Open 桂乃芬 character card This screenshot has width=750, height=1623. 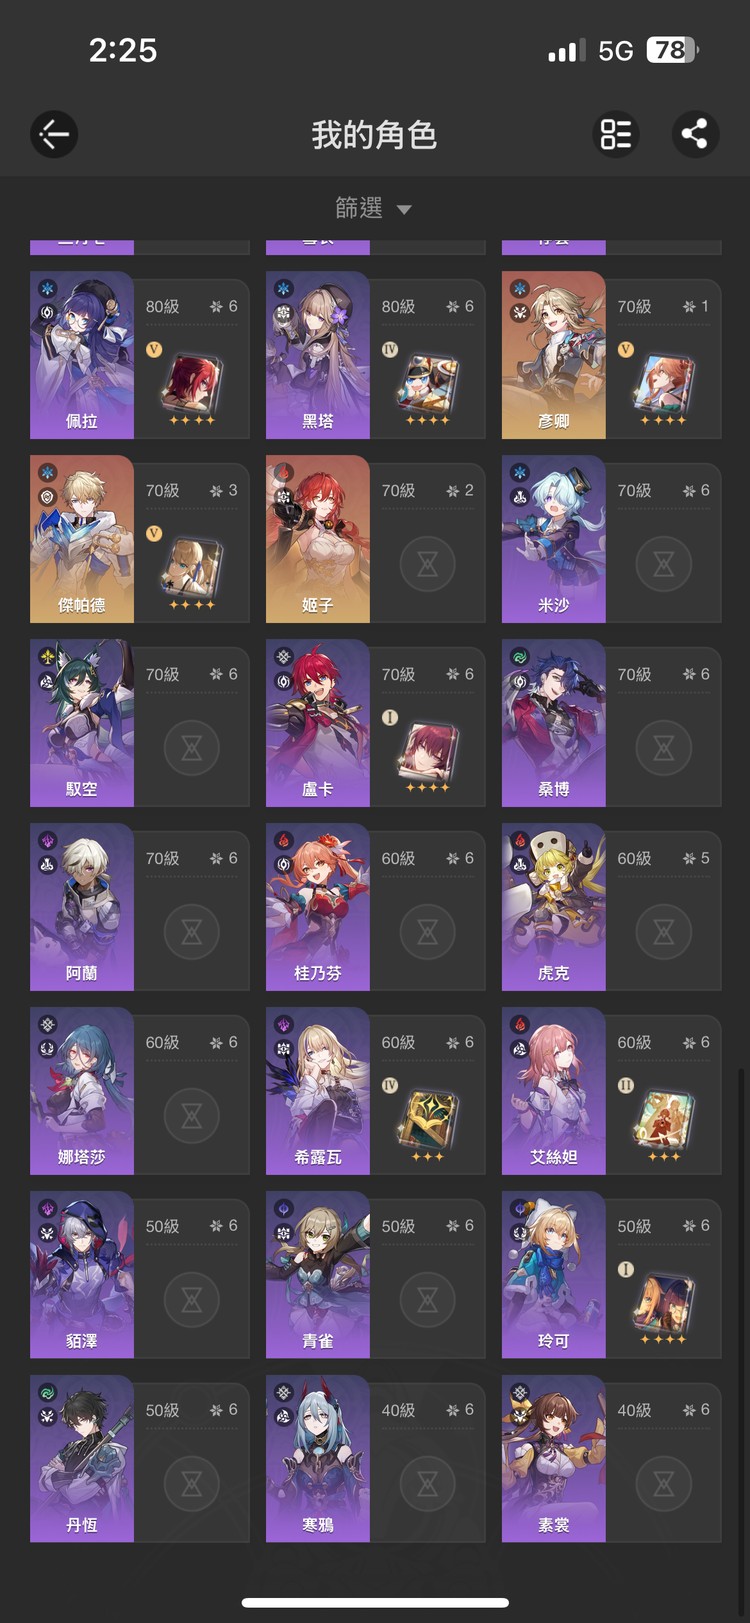coord(376,907)
